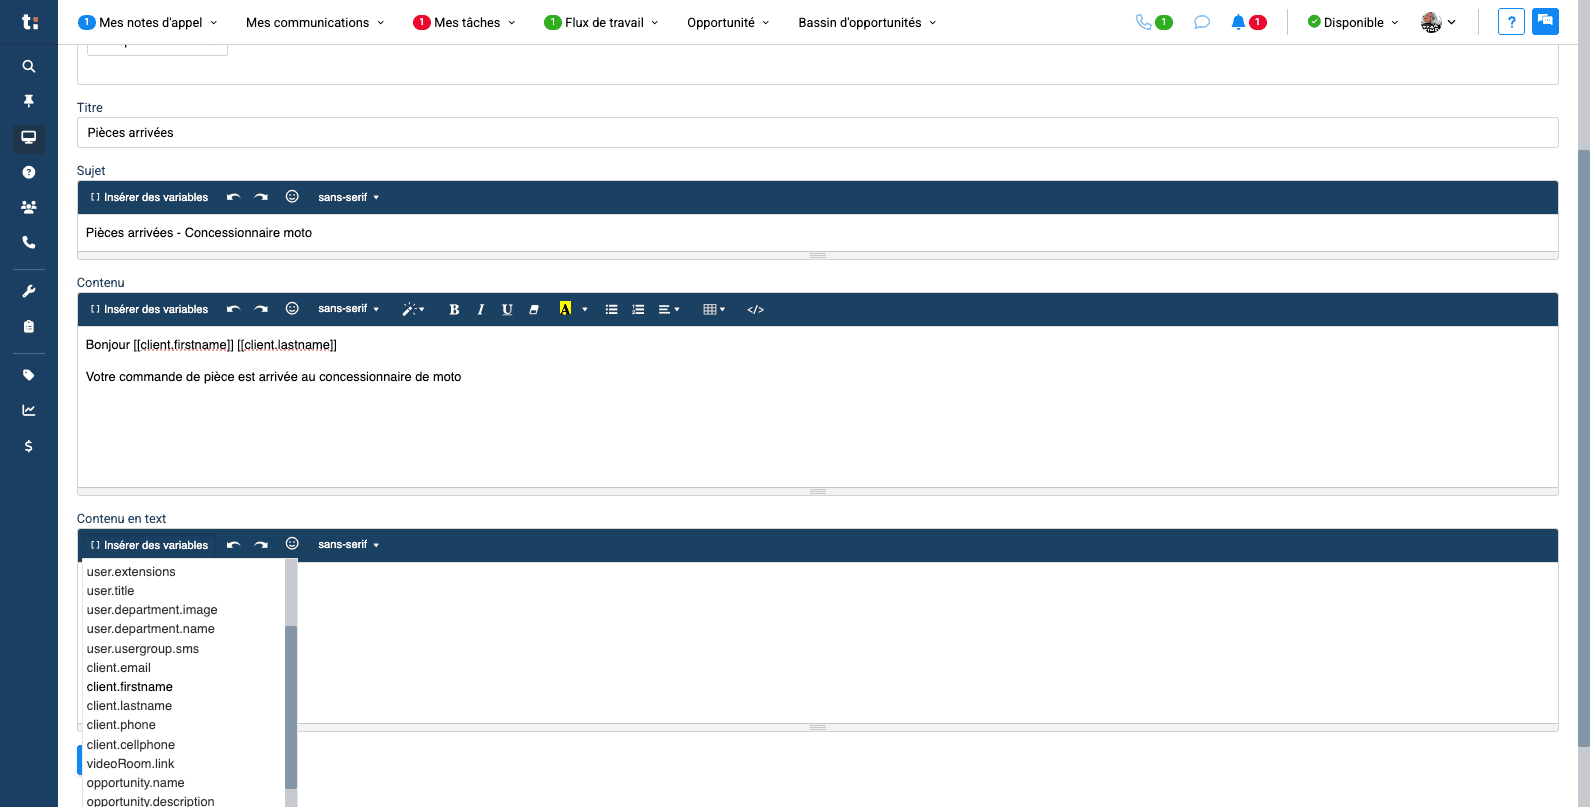Open the search icon in left sidebar
Viewport: 1590px width, 807px height.
click(29, 66)
